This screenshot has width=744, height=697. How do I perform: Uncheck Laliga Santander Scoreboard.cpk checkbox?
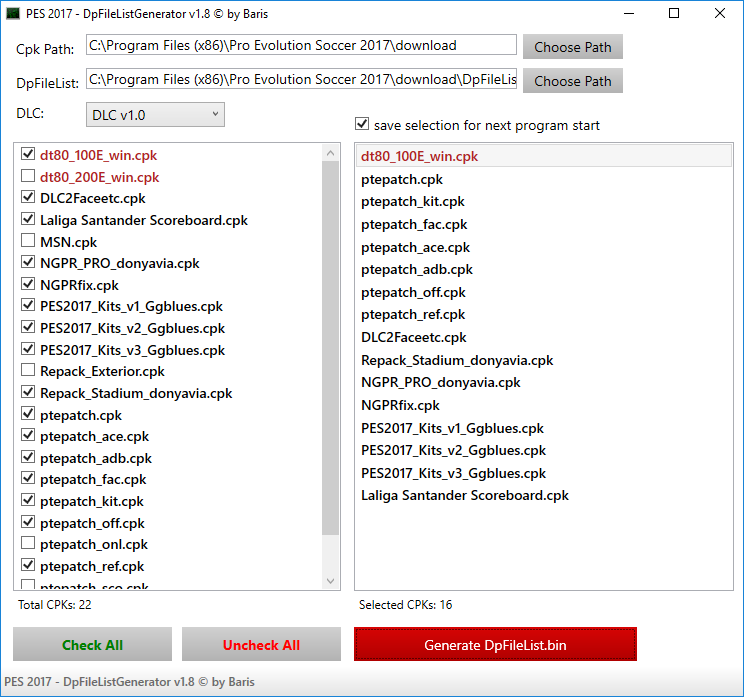[28, 219]
